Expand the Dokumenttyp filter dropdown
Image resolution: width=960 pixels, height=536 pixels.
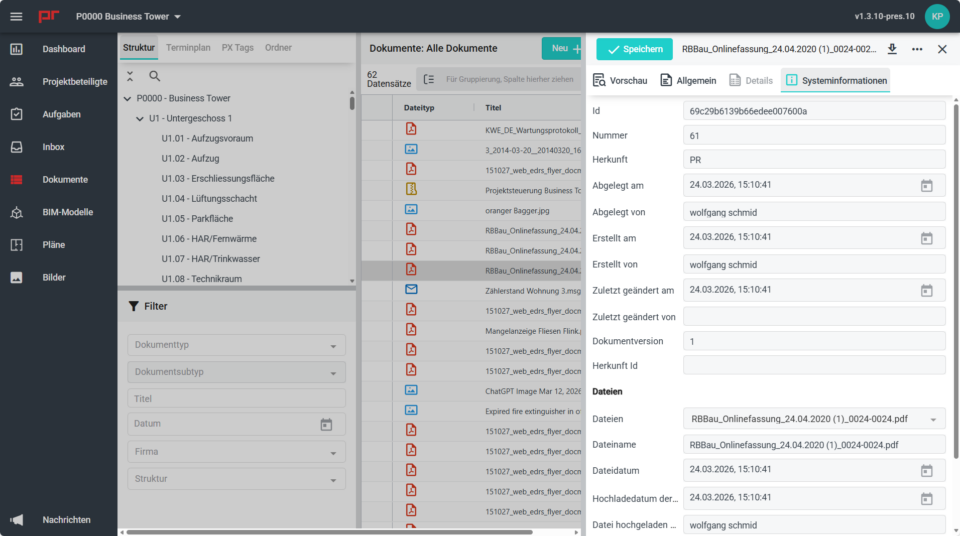click(x=332, y=346)
